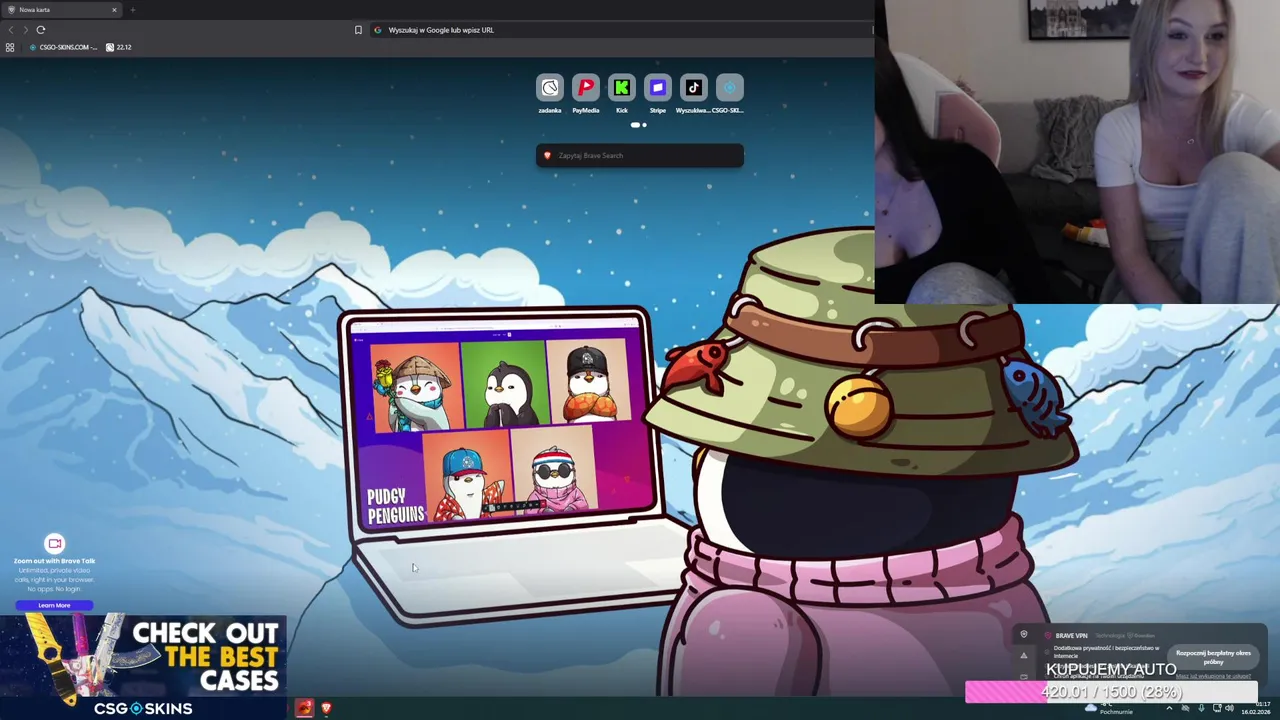Open the taskbar clock showing 16.02.2026

(1256, 709)
